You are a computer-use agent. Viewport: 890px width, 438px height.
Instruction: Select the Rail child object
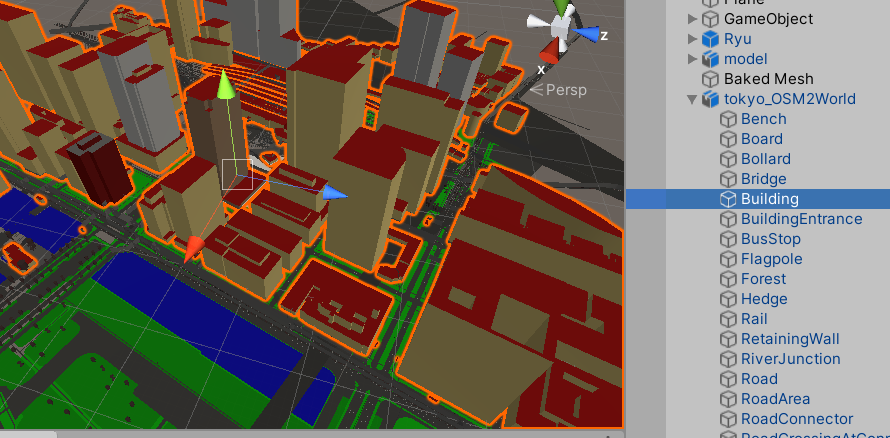754,319
